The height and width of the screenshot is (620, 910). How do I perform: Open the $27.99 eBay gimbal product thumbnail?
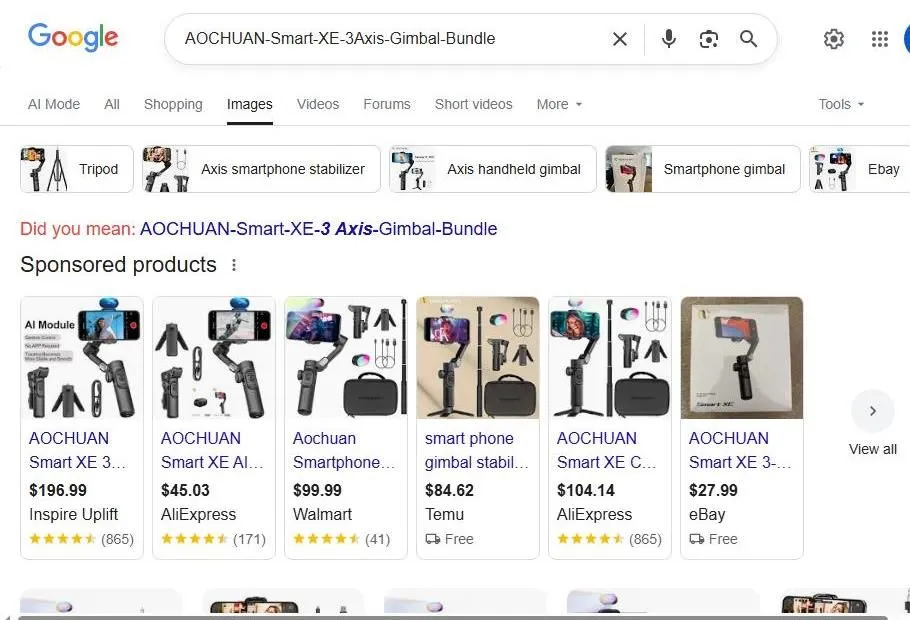(x=741, y=358)
